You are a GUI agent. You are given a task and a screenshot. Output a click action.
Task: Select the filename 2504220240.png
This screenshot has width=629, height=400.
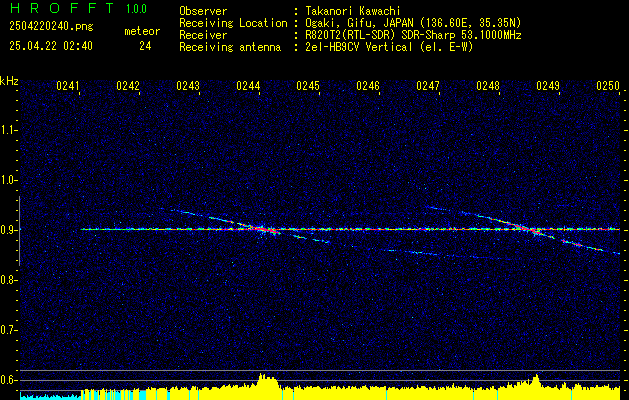[x=51, y=27]
